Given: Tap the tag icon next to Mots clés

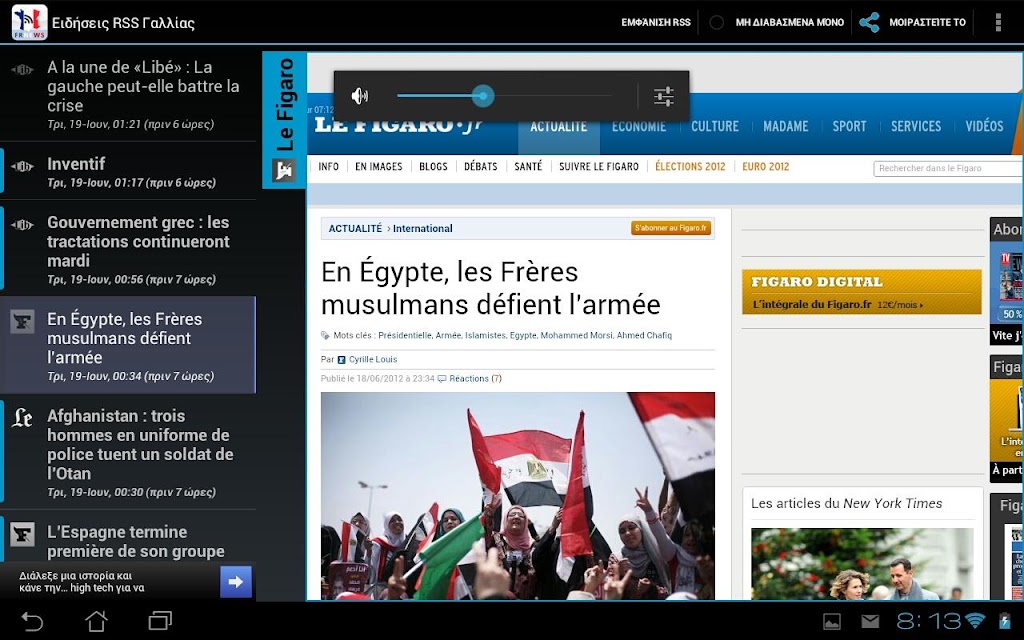Looking at the screenshot, I should 325,336.
